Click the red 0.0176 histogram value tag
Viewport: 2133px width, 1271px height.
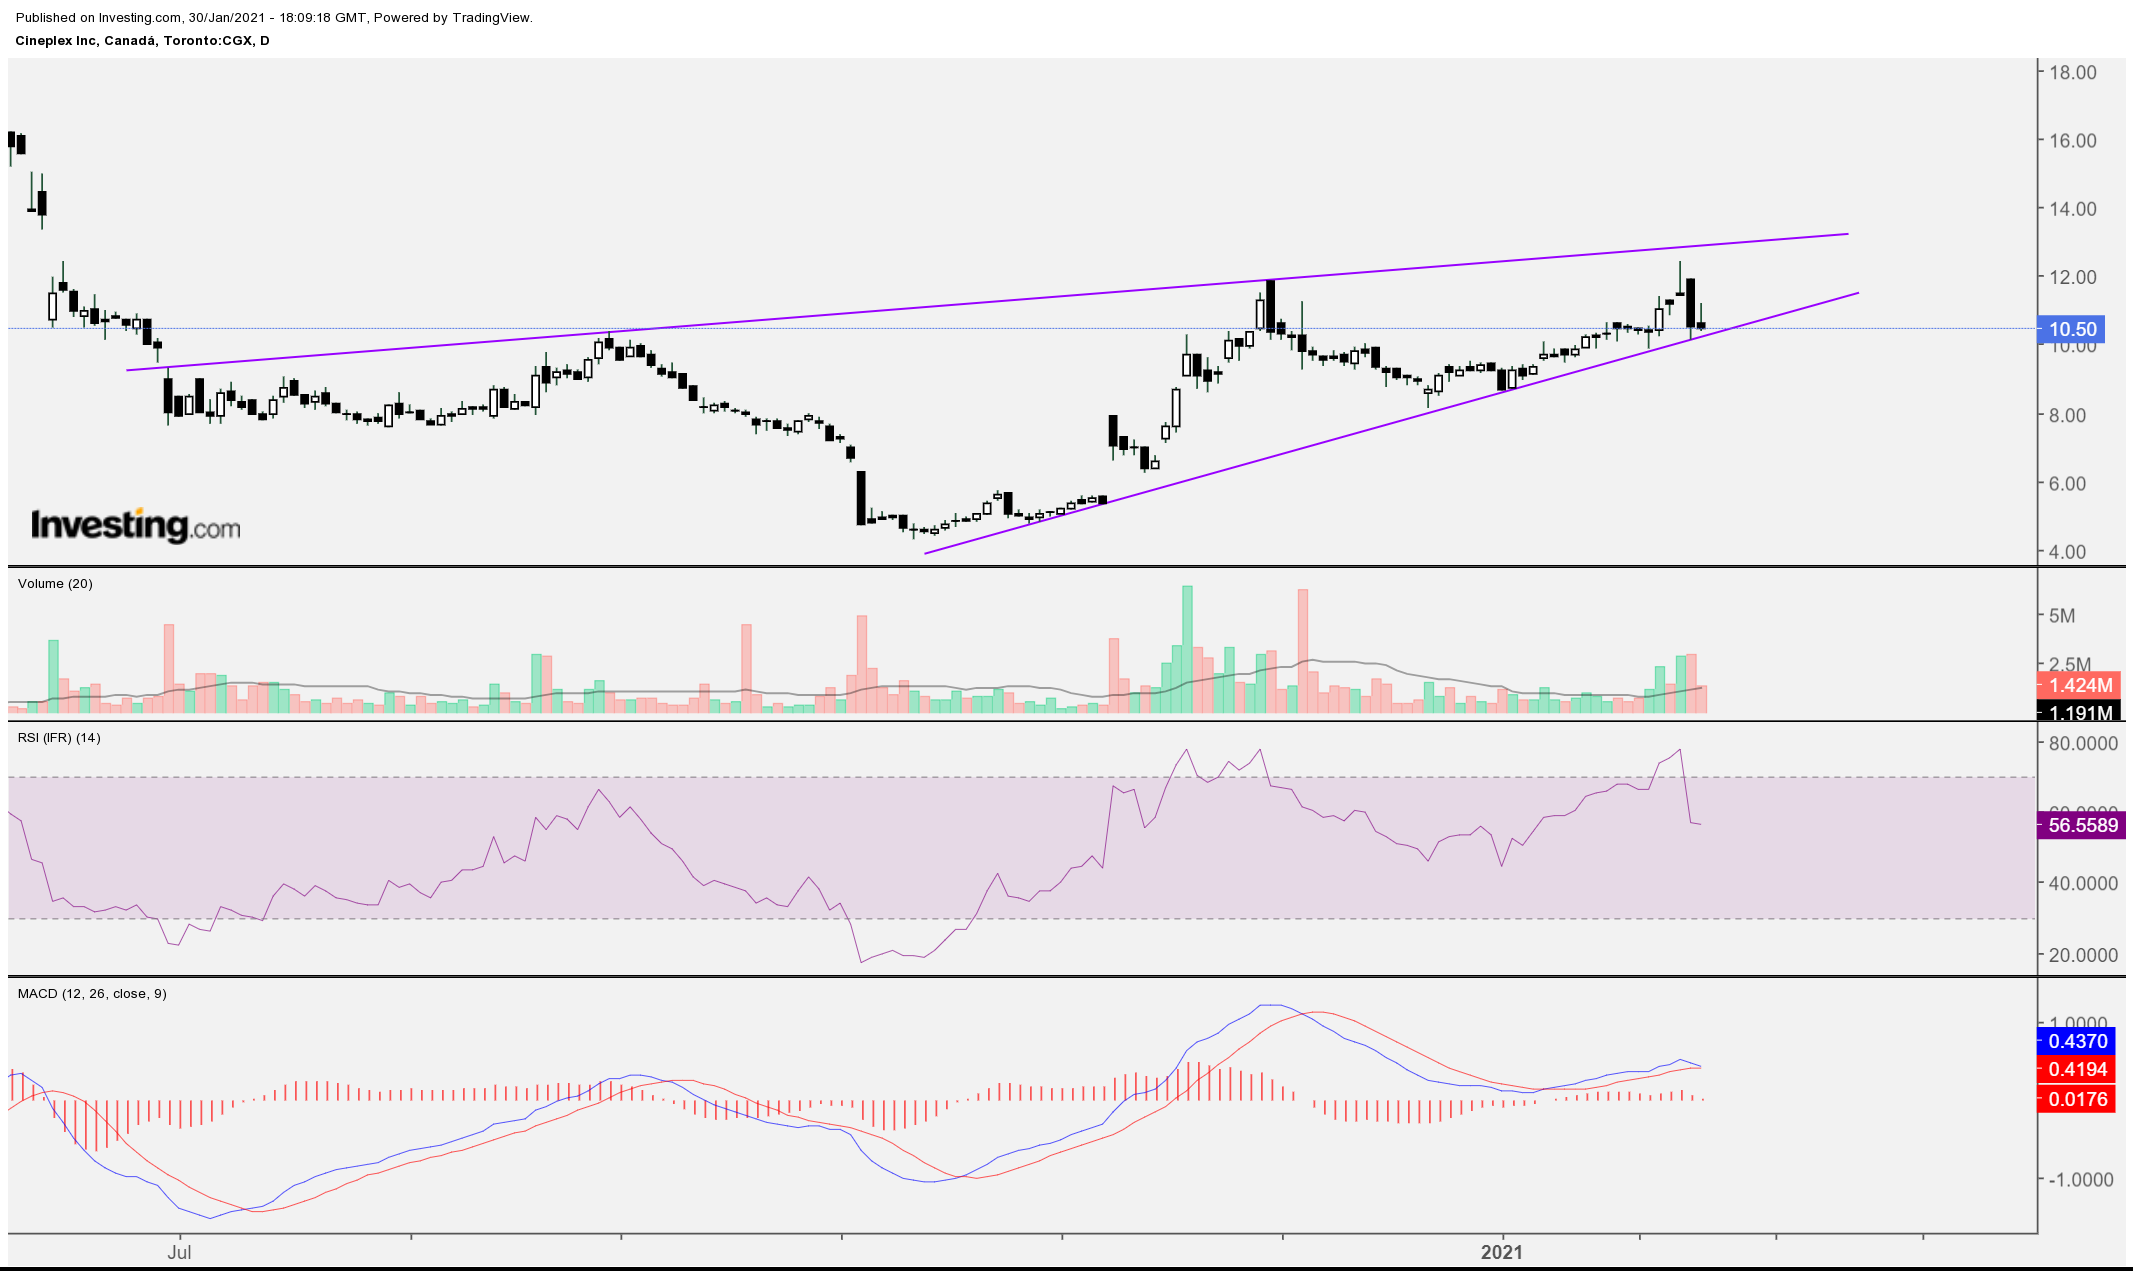(2076, 1100)
